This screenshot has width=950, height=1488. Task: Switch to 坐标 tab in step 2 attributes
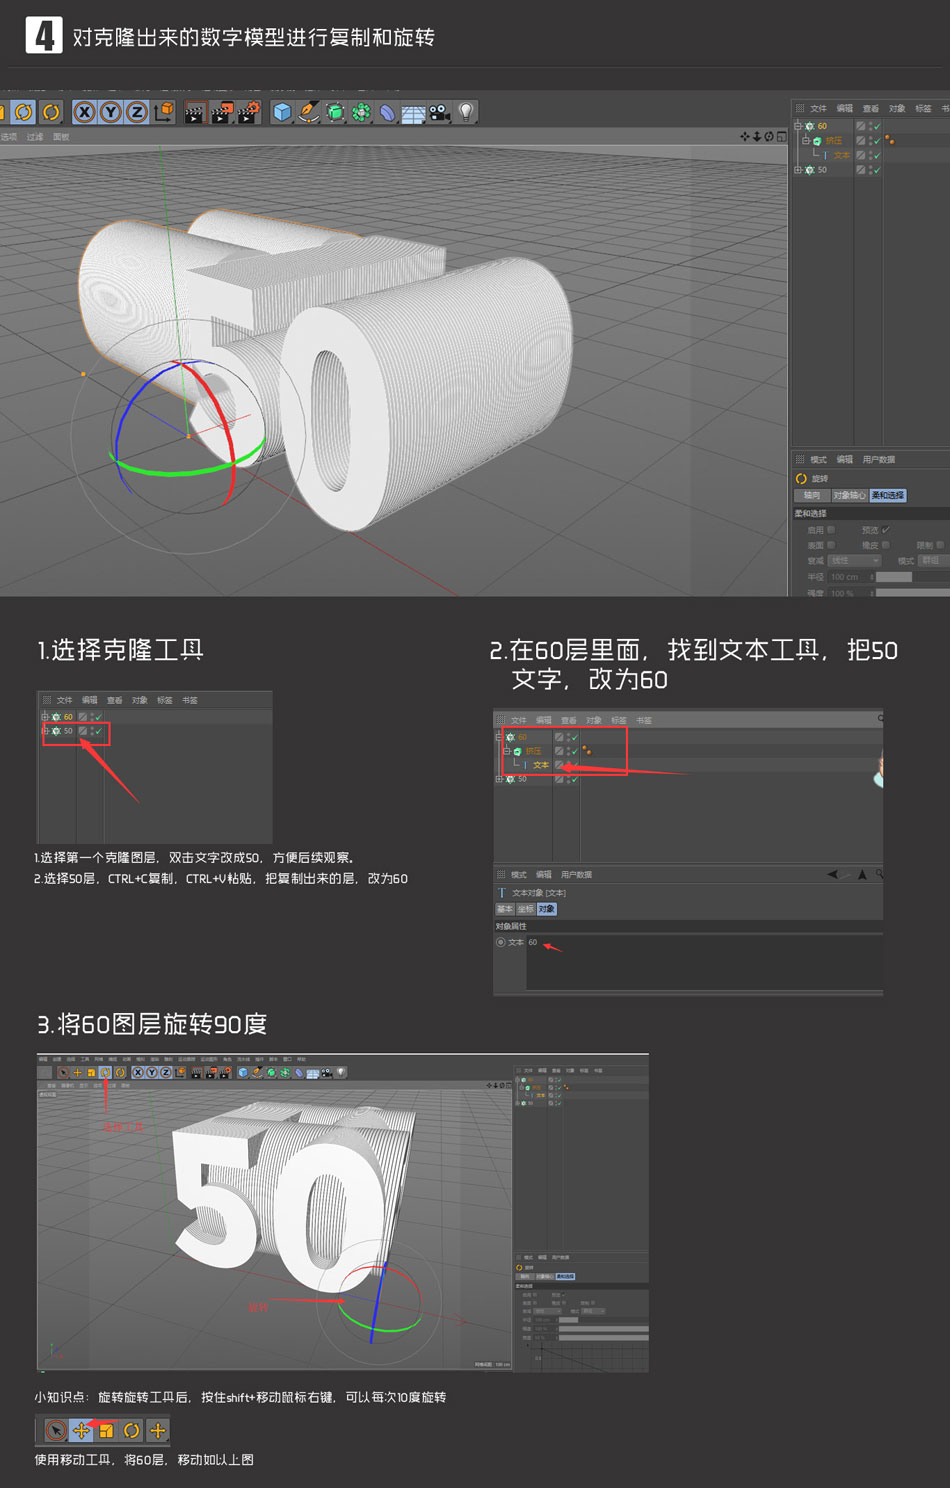point(526,909)
